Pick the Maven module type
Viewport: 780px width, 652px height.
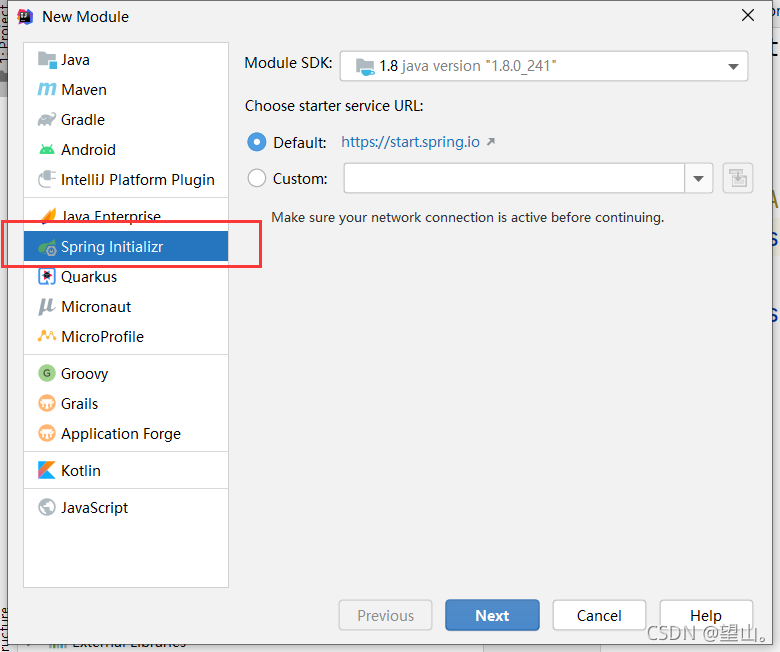tap(126, 90)
